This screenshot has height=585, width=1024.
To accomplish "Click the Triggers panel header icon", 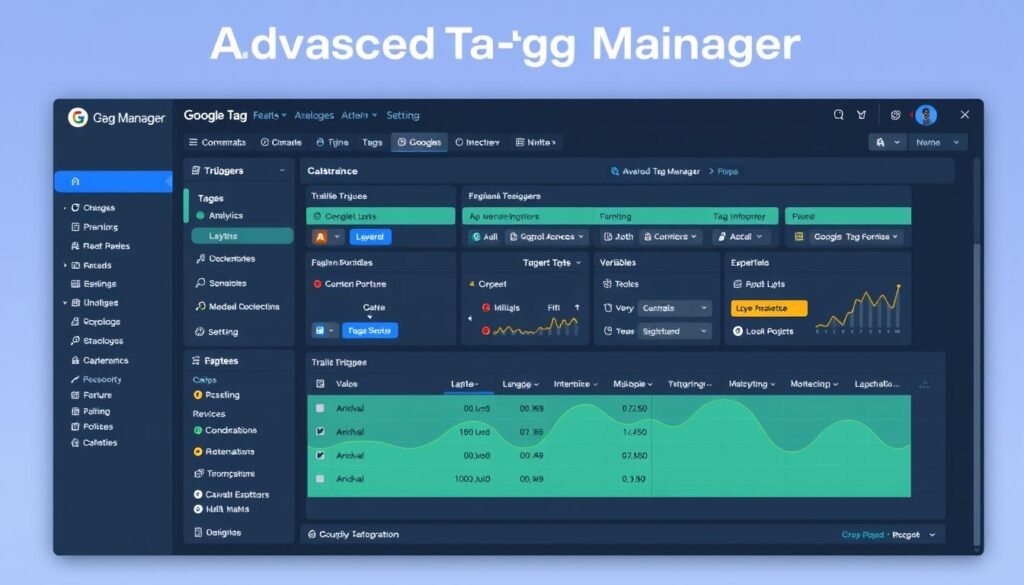I will 195,170.
